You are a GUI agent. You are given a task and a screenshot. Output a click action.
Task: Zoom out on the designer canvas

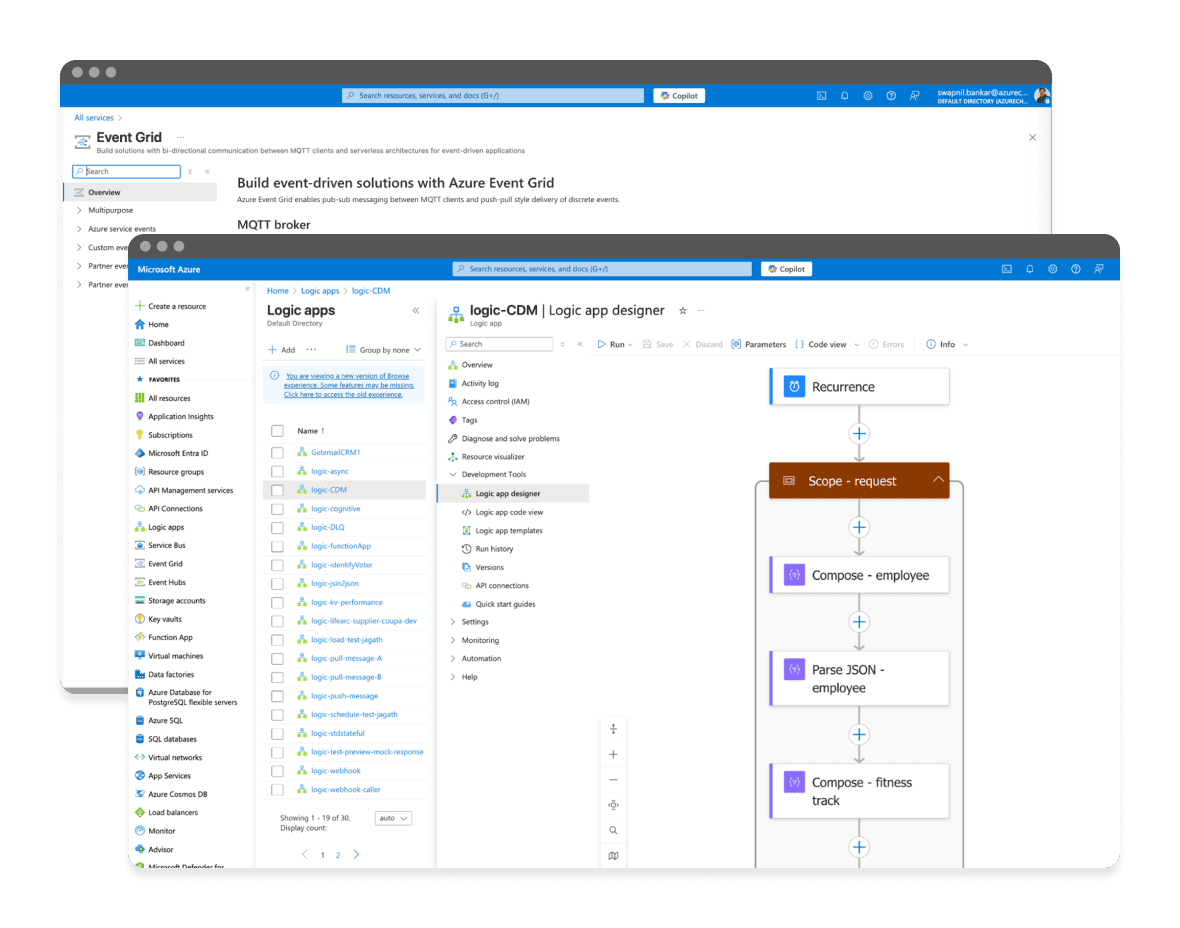click(613, 780)
